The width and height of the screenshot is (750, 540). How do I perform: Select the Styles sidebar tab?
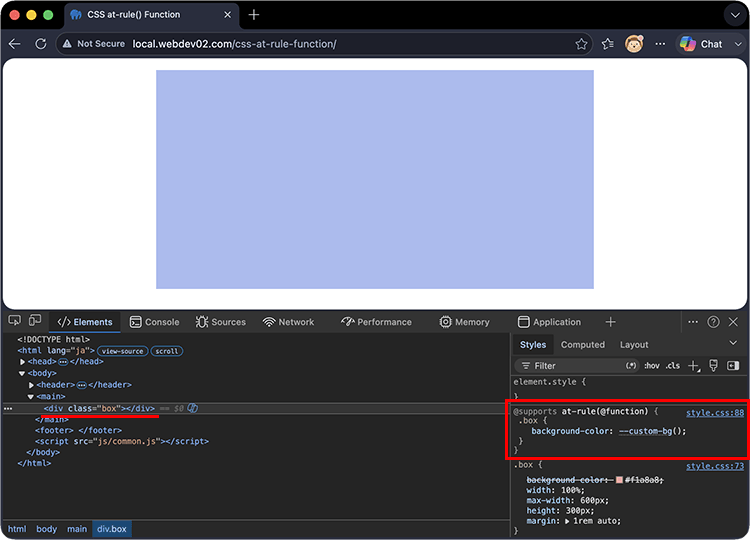533,344
